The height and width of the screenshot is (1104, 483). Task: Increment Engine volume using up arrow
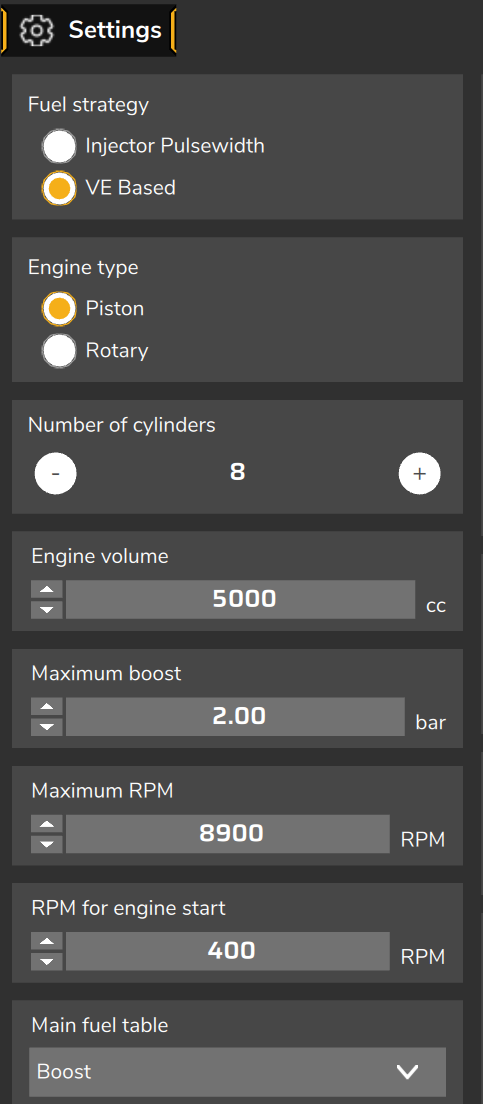(47, 590)
